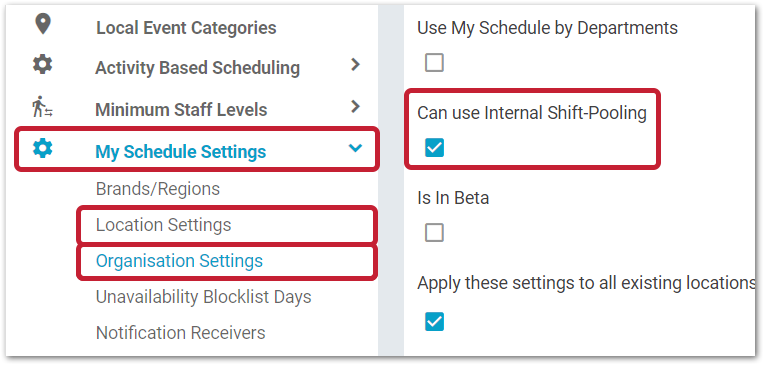Go to Location Settings submenu item

(x=164, y=225)
